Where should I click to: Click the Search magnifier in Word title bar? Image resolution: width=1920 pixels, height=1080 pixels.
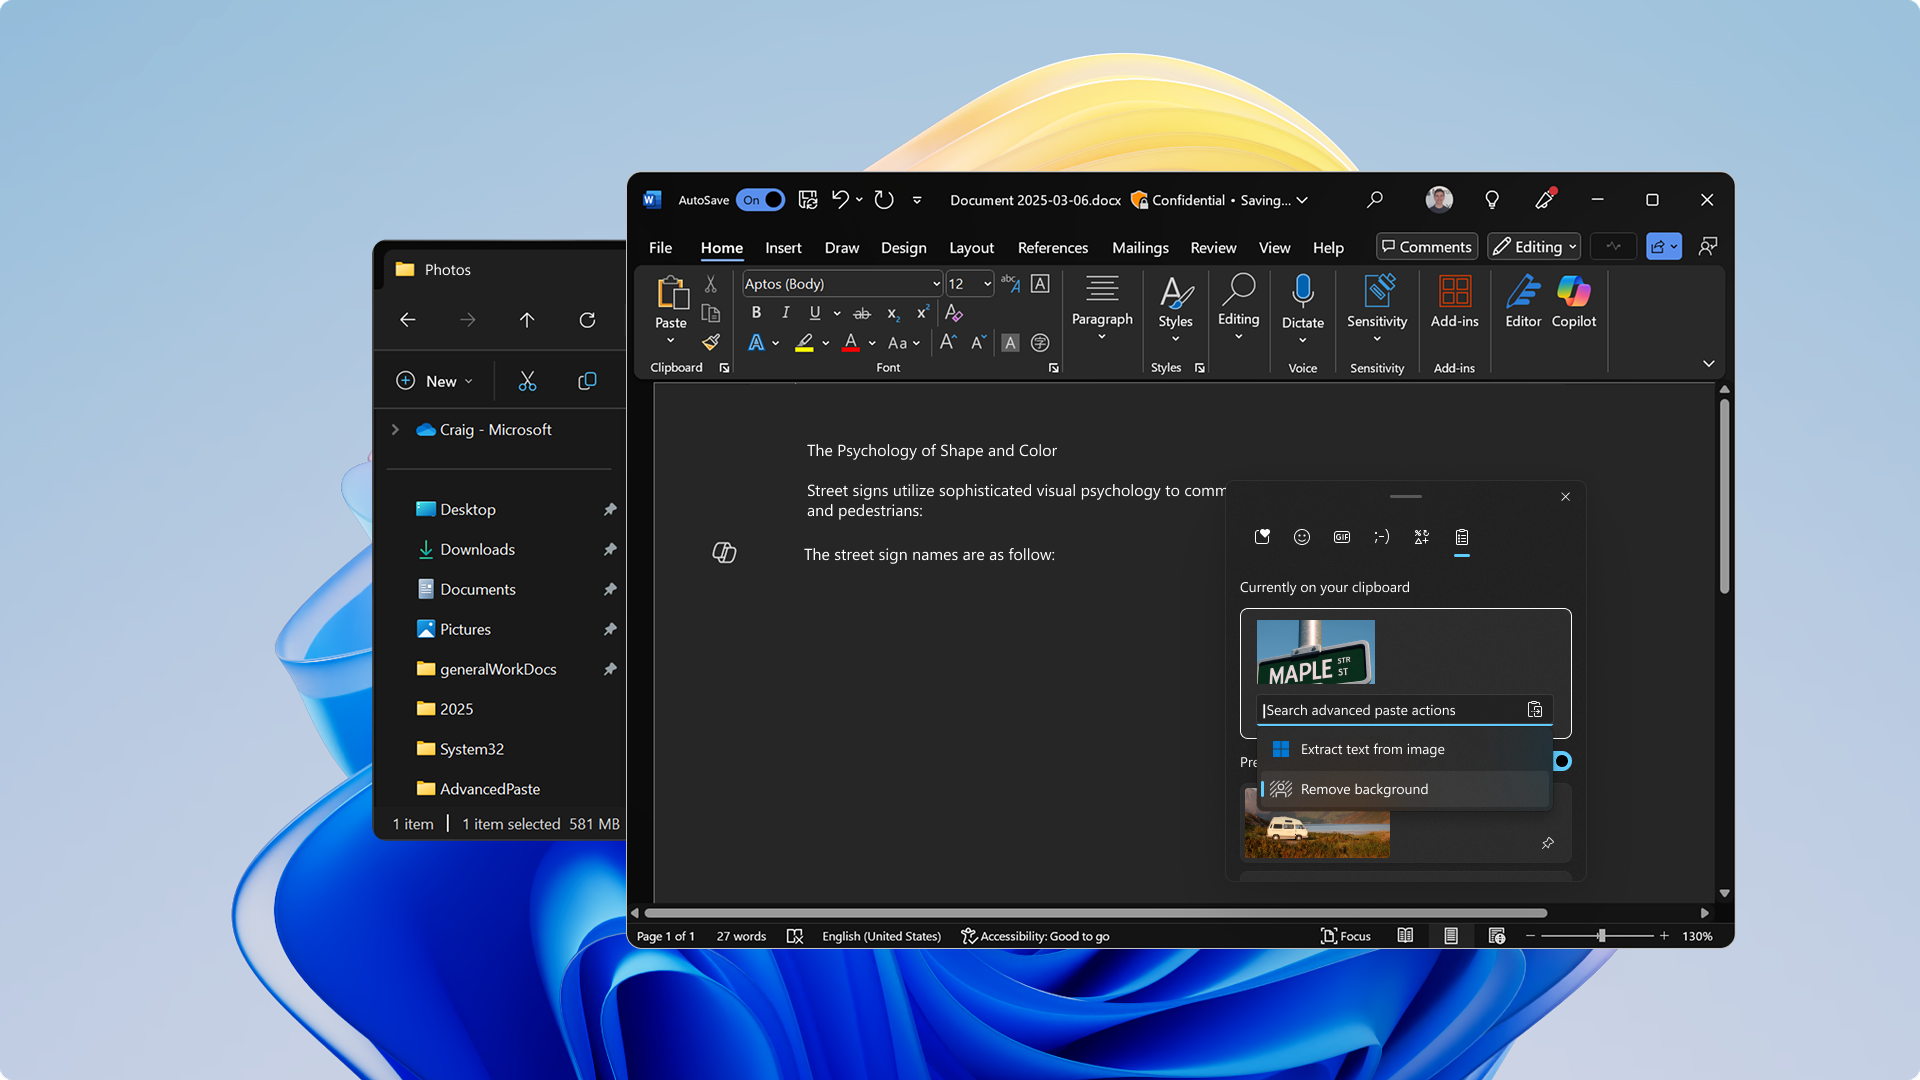1375,200
